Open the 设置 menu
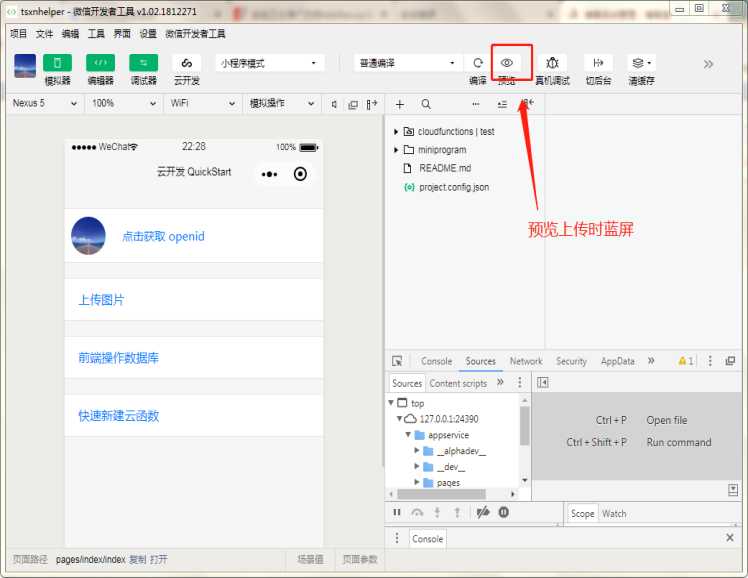The width and height of the screenshot is (748, 578). (148, 33)
